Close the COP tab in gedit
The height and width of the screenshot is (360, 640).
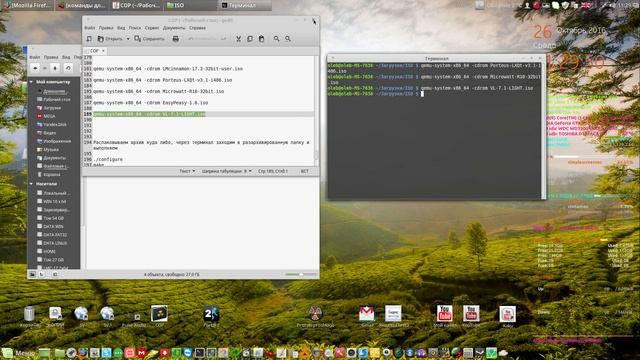pyautogui.click(x=103, y=51)
